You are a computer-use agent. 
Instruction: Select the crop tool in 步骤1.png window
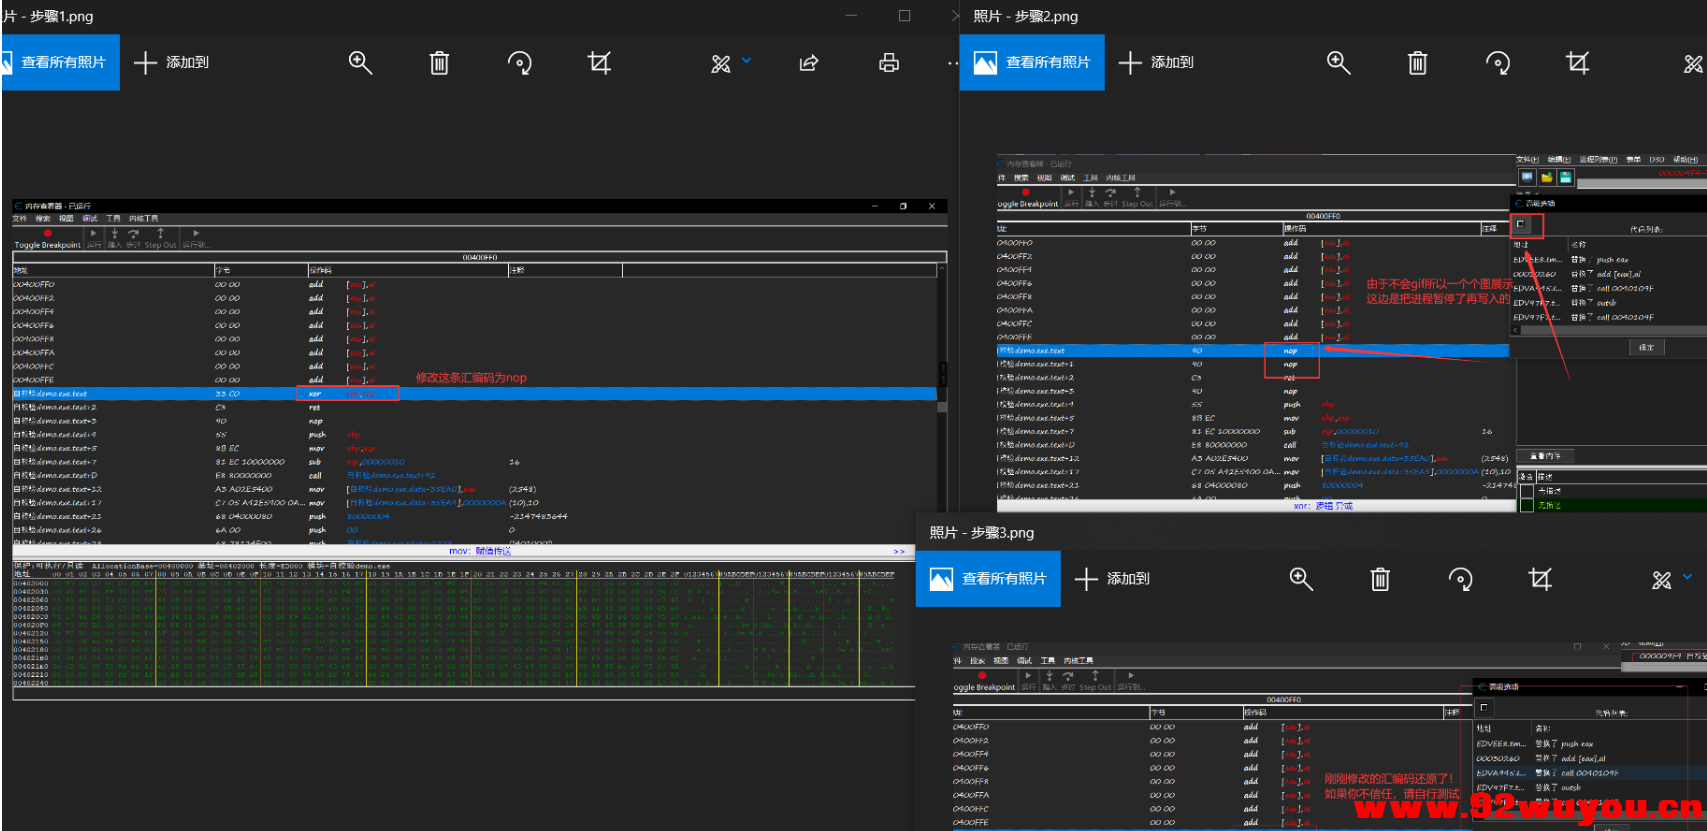click(x=599, y=63)
